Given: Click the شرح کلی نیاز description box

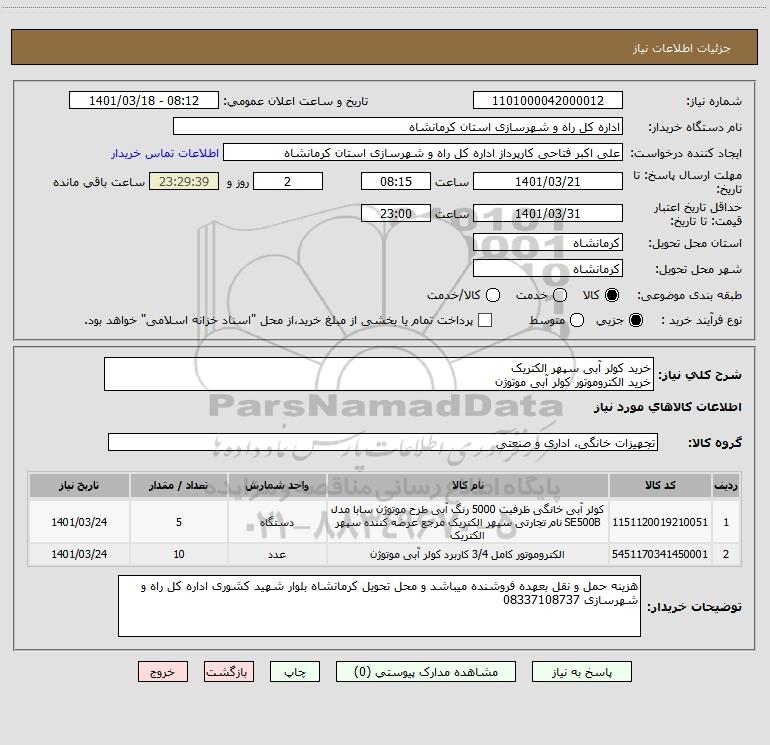Looking at the screenshot, I should coord(379,374).
